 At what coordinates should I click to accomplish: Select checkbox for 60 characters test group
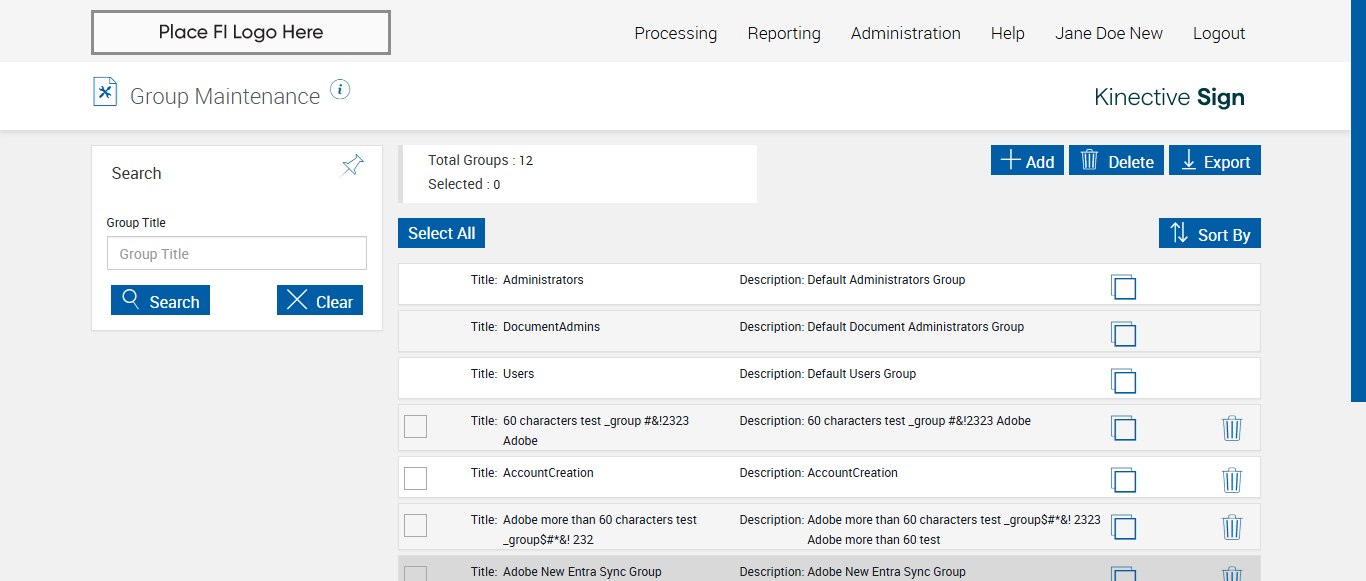click(415, 426)
